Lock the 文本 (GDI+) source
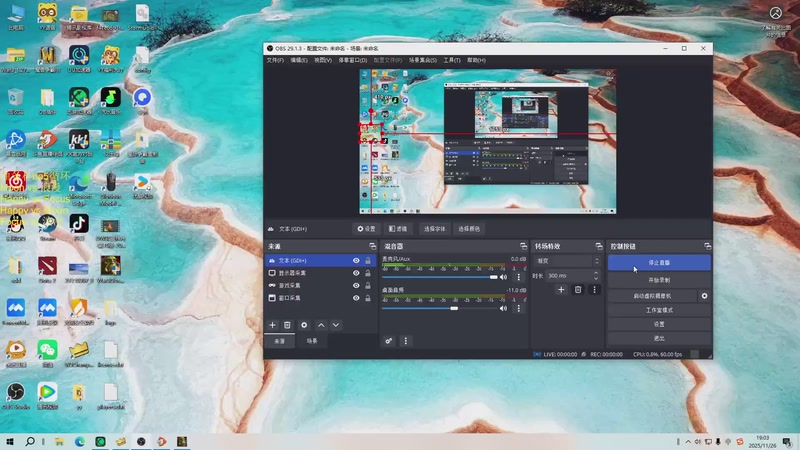Image resolution: width=800 pixels, height=450 pixels. coord(368,261)
